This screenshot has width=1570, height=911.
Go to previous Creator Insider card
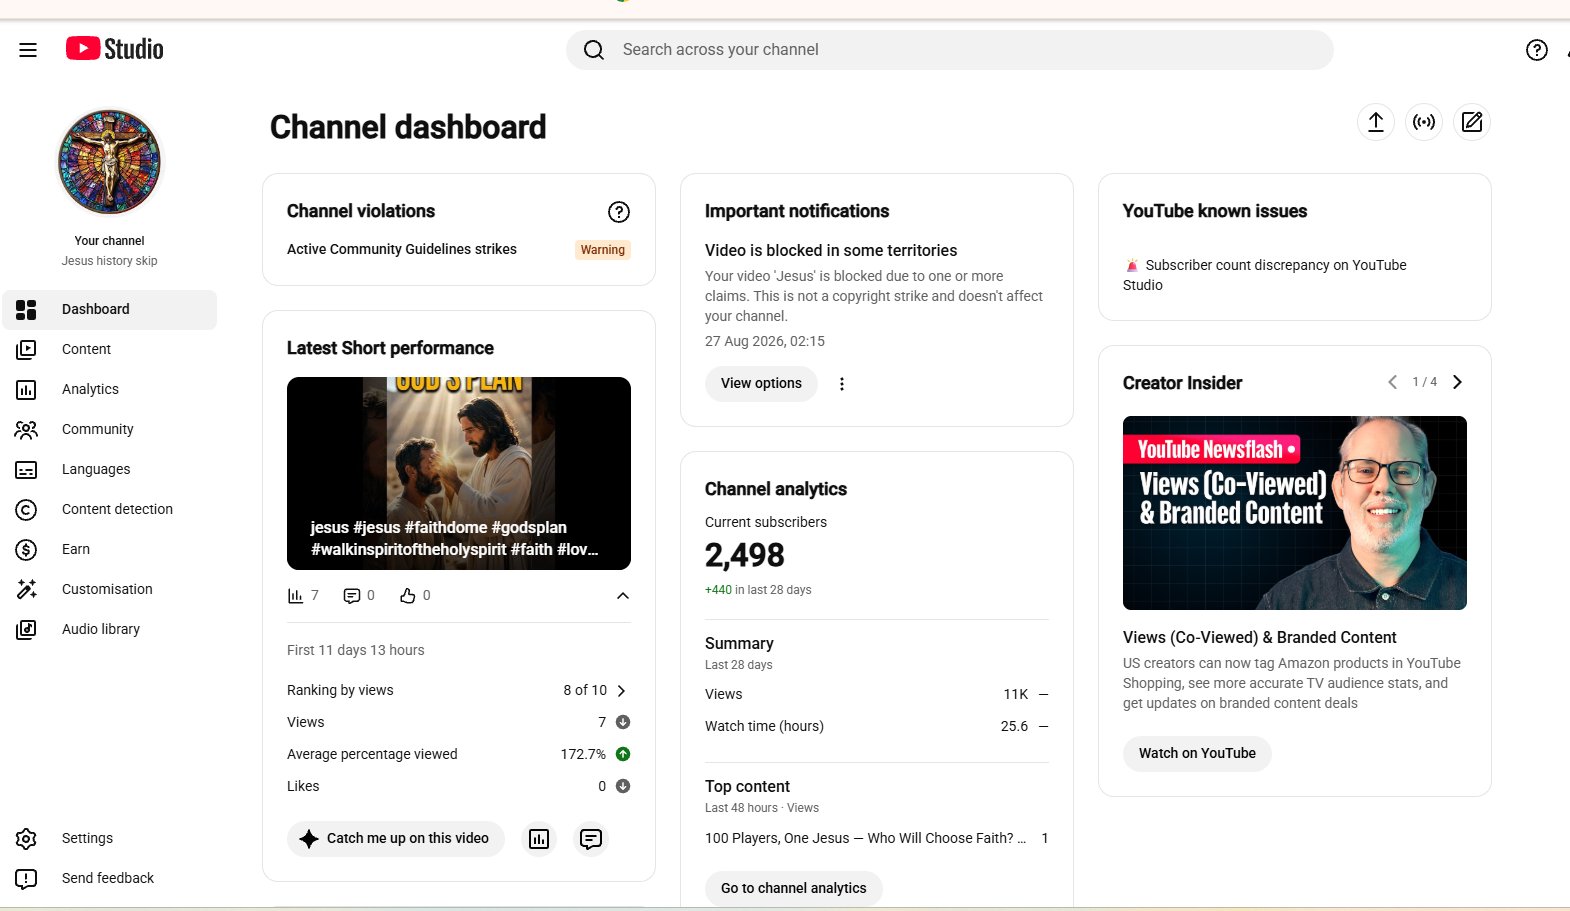click(1392, 382)
